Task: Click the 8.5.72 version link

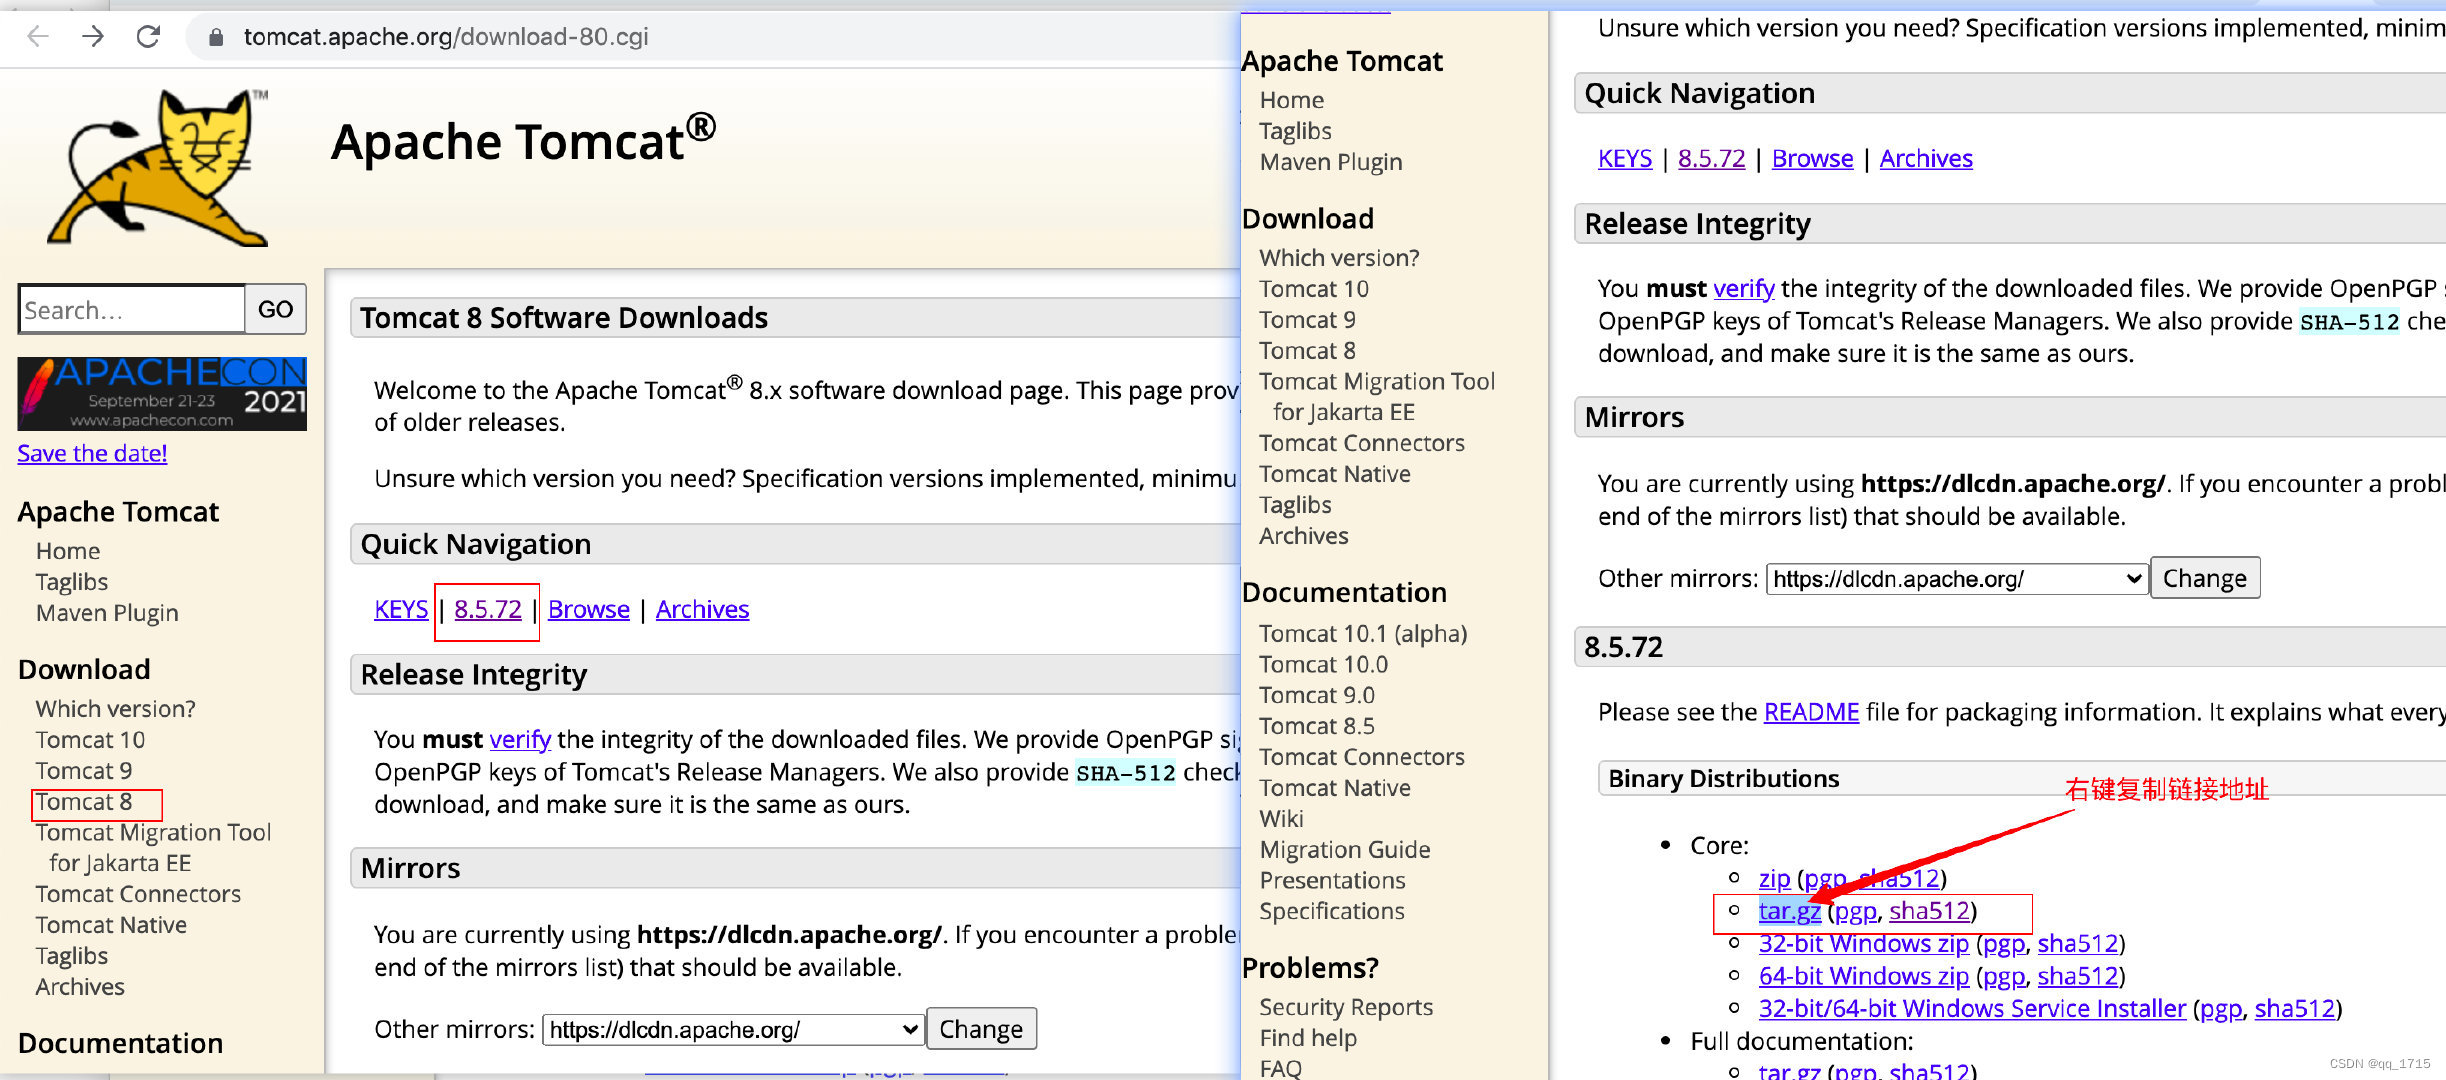Action: point(486,609)
